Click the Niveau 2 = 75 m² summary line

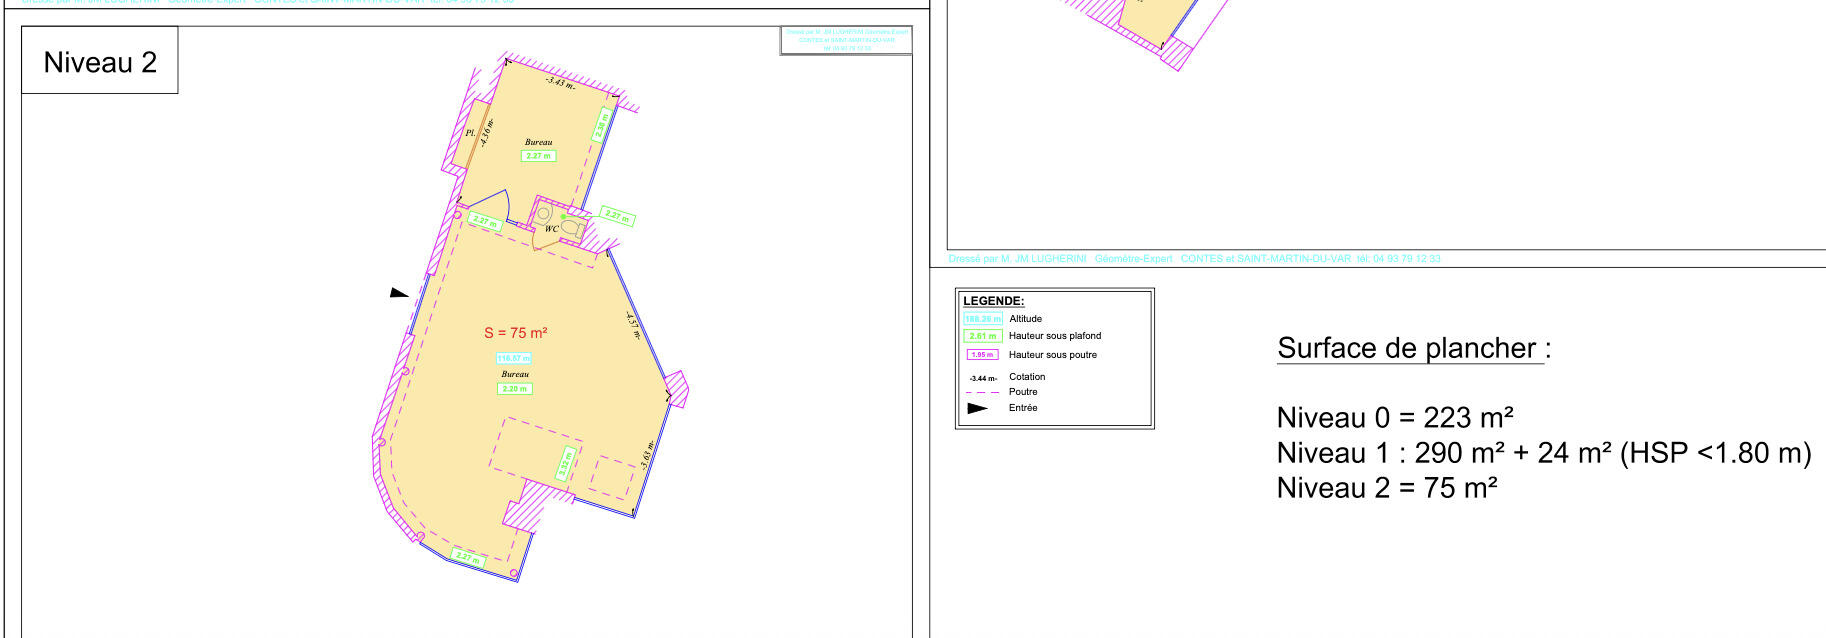point(1386,487)
